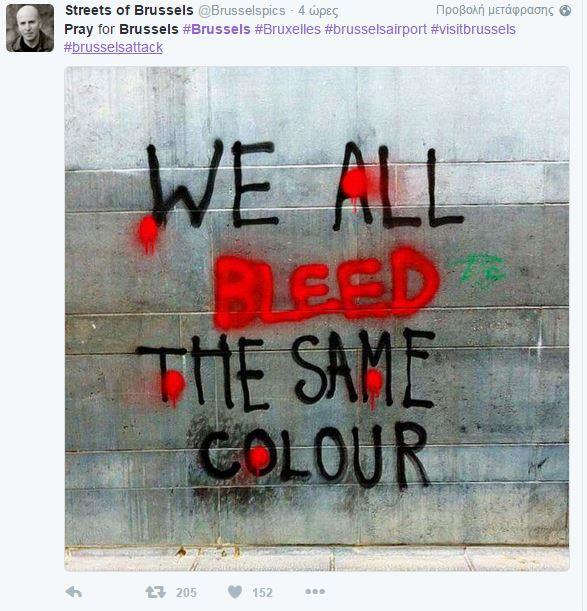This screenshot has height=611, width=587.
Task: Click the globe translation icon
Action: 565,11
